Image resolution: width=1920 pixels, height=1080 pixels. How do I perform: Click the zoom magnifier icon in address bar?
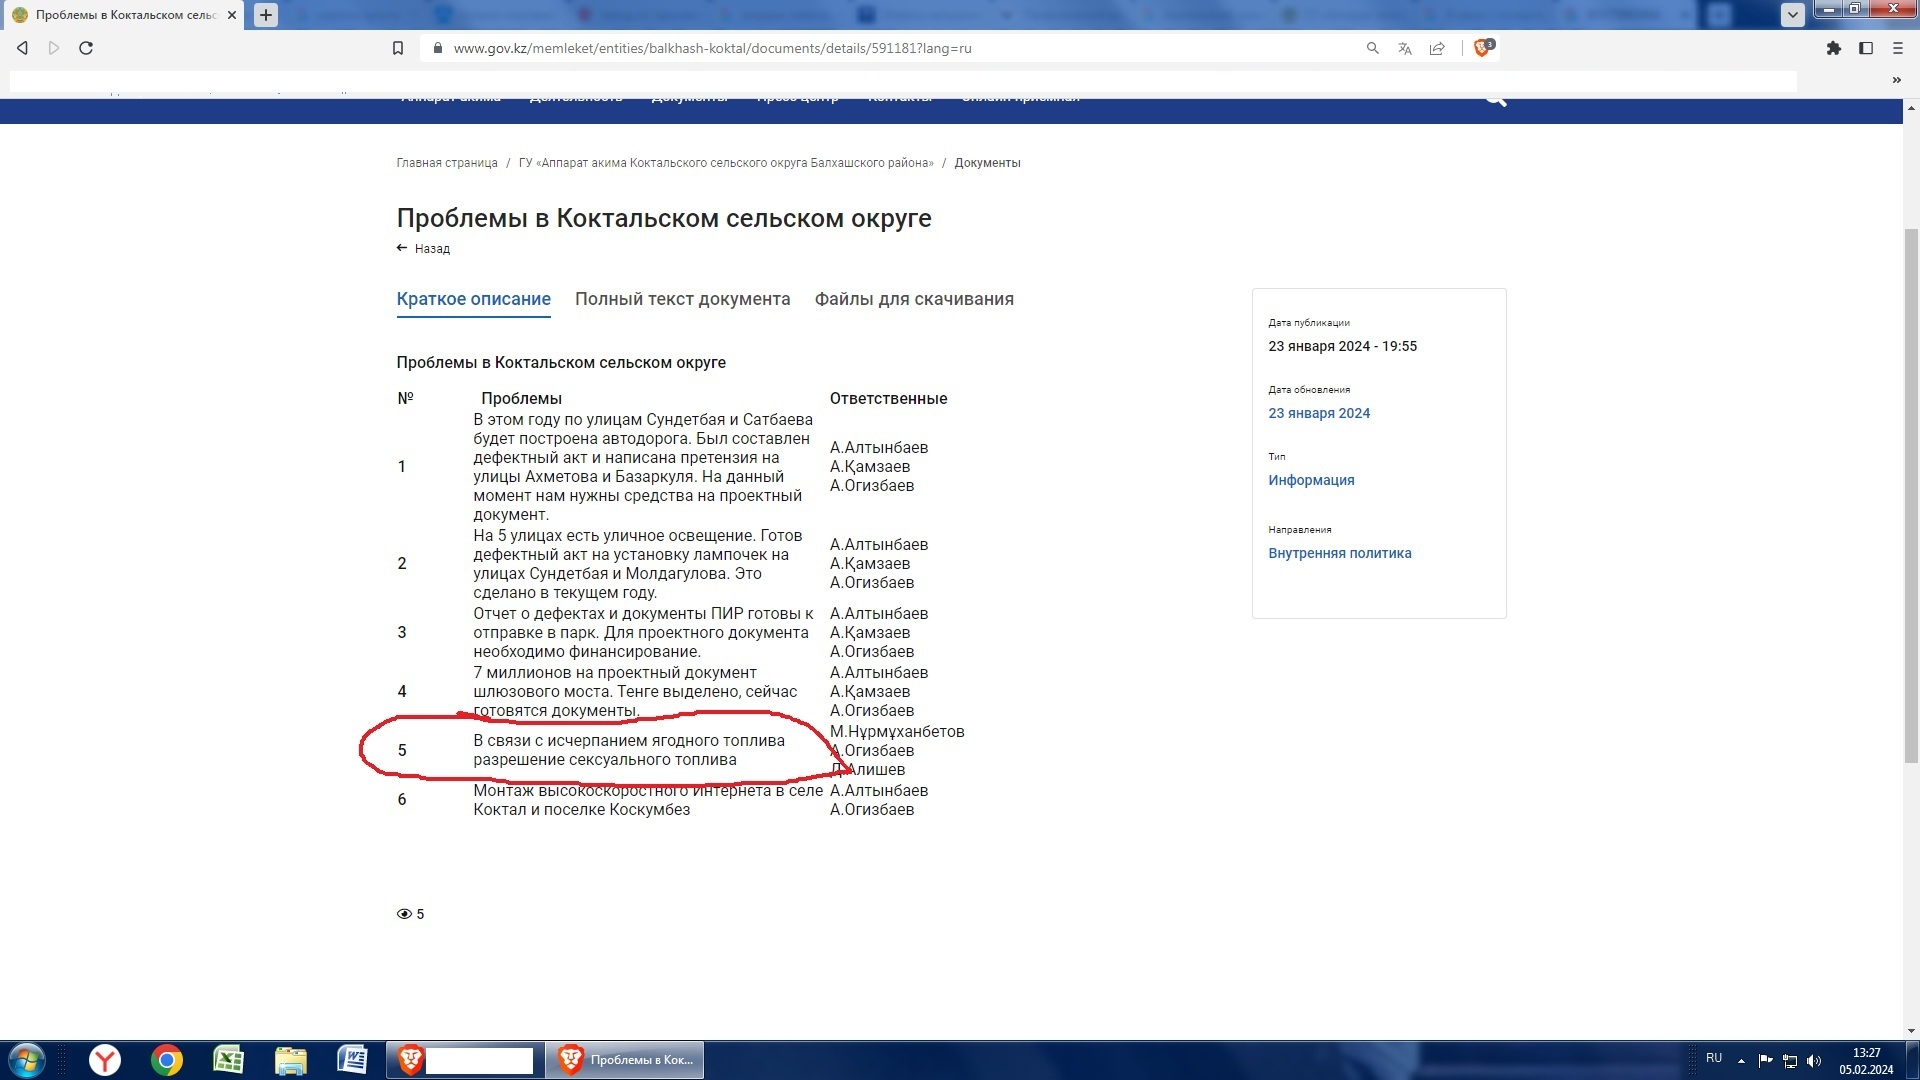pyautogui.click(x=1372, y=48)
